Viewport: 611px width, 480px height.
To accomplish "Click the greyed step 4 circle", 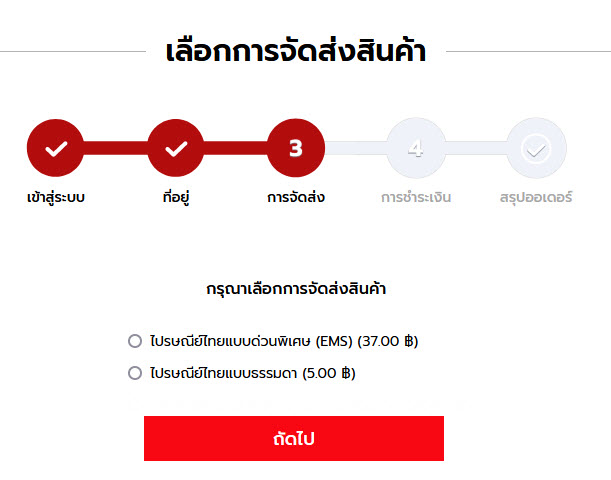I will tap(416, 148).
